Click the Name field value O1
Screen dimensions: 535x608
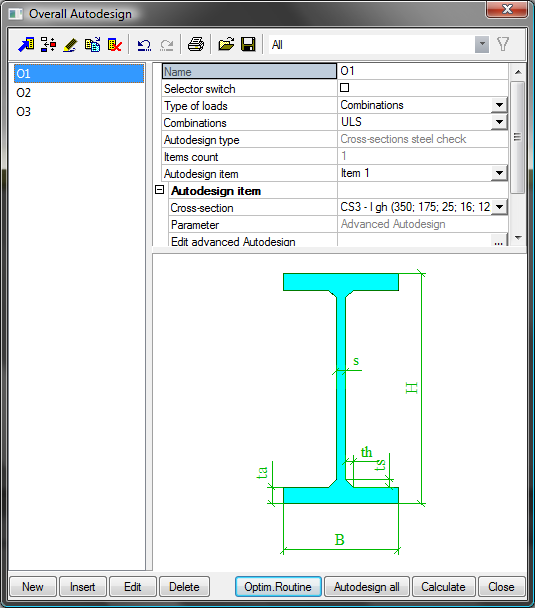click(423, 71)
